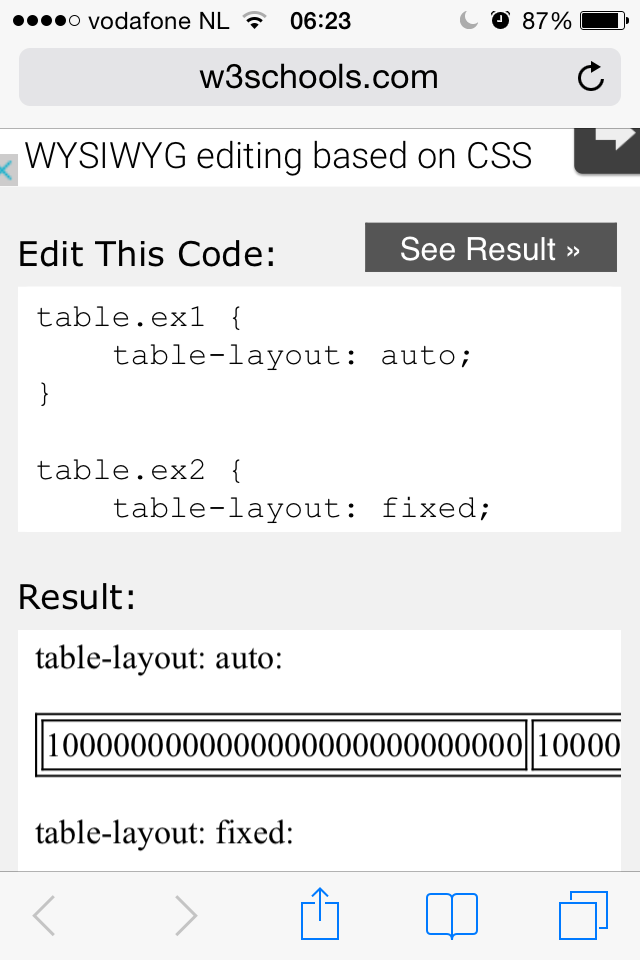640x960 pixels.
Task: Place cursor on the table-layout: auto; line
Action: point(292,355)
